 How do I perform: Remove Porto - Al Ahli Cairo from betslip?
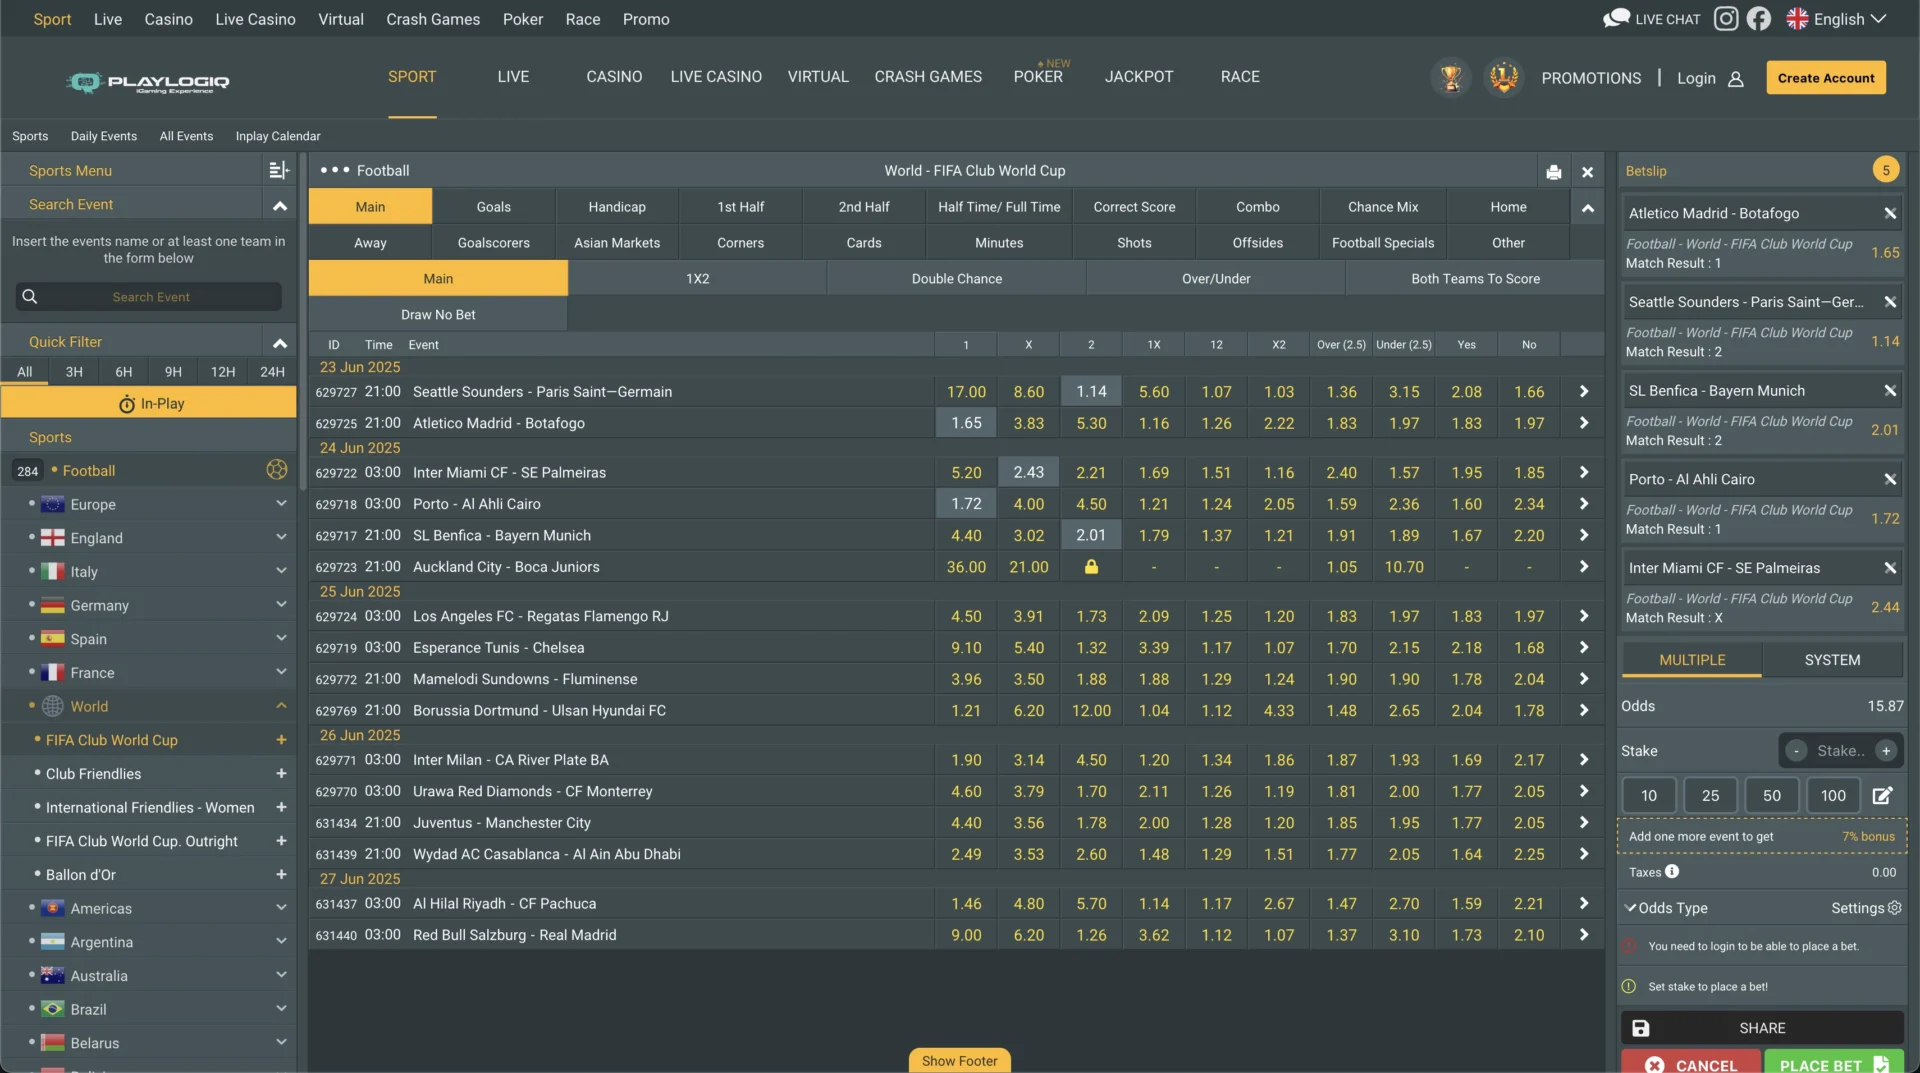tap(1890, 479)
